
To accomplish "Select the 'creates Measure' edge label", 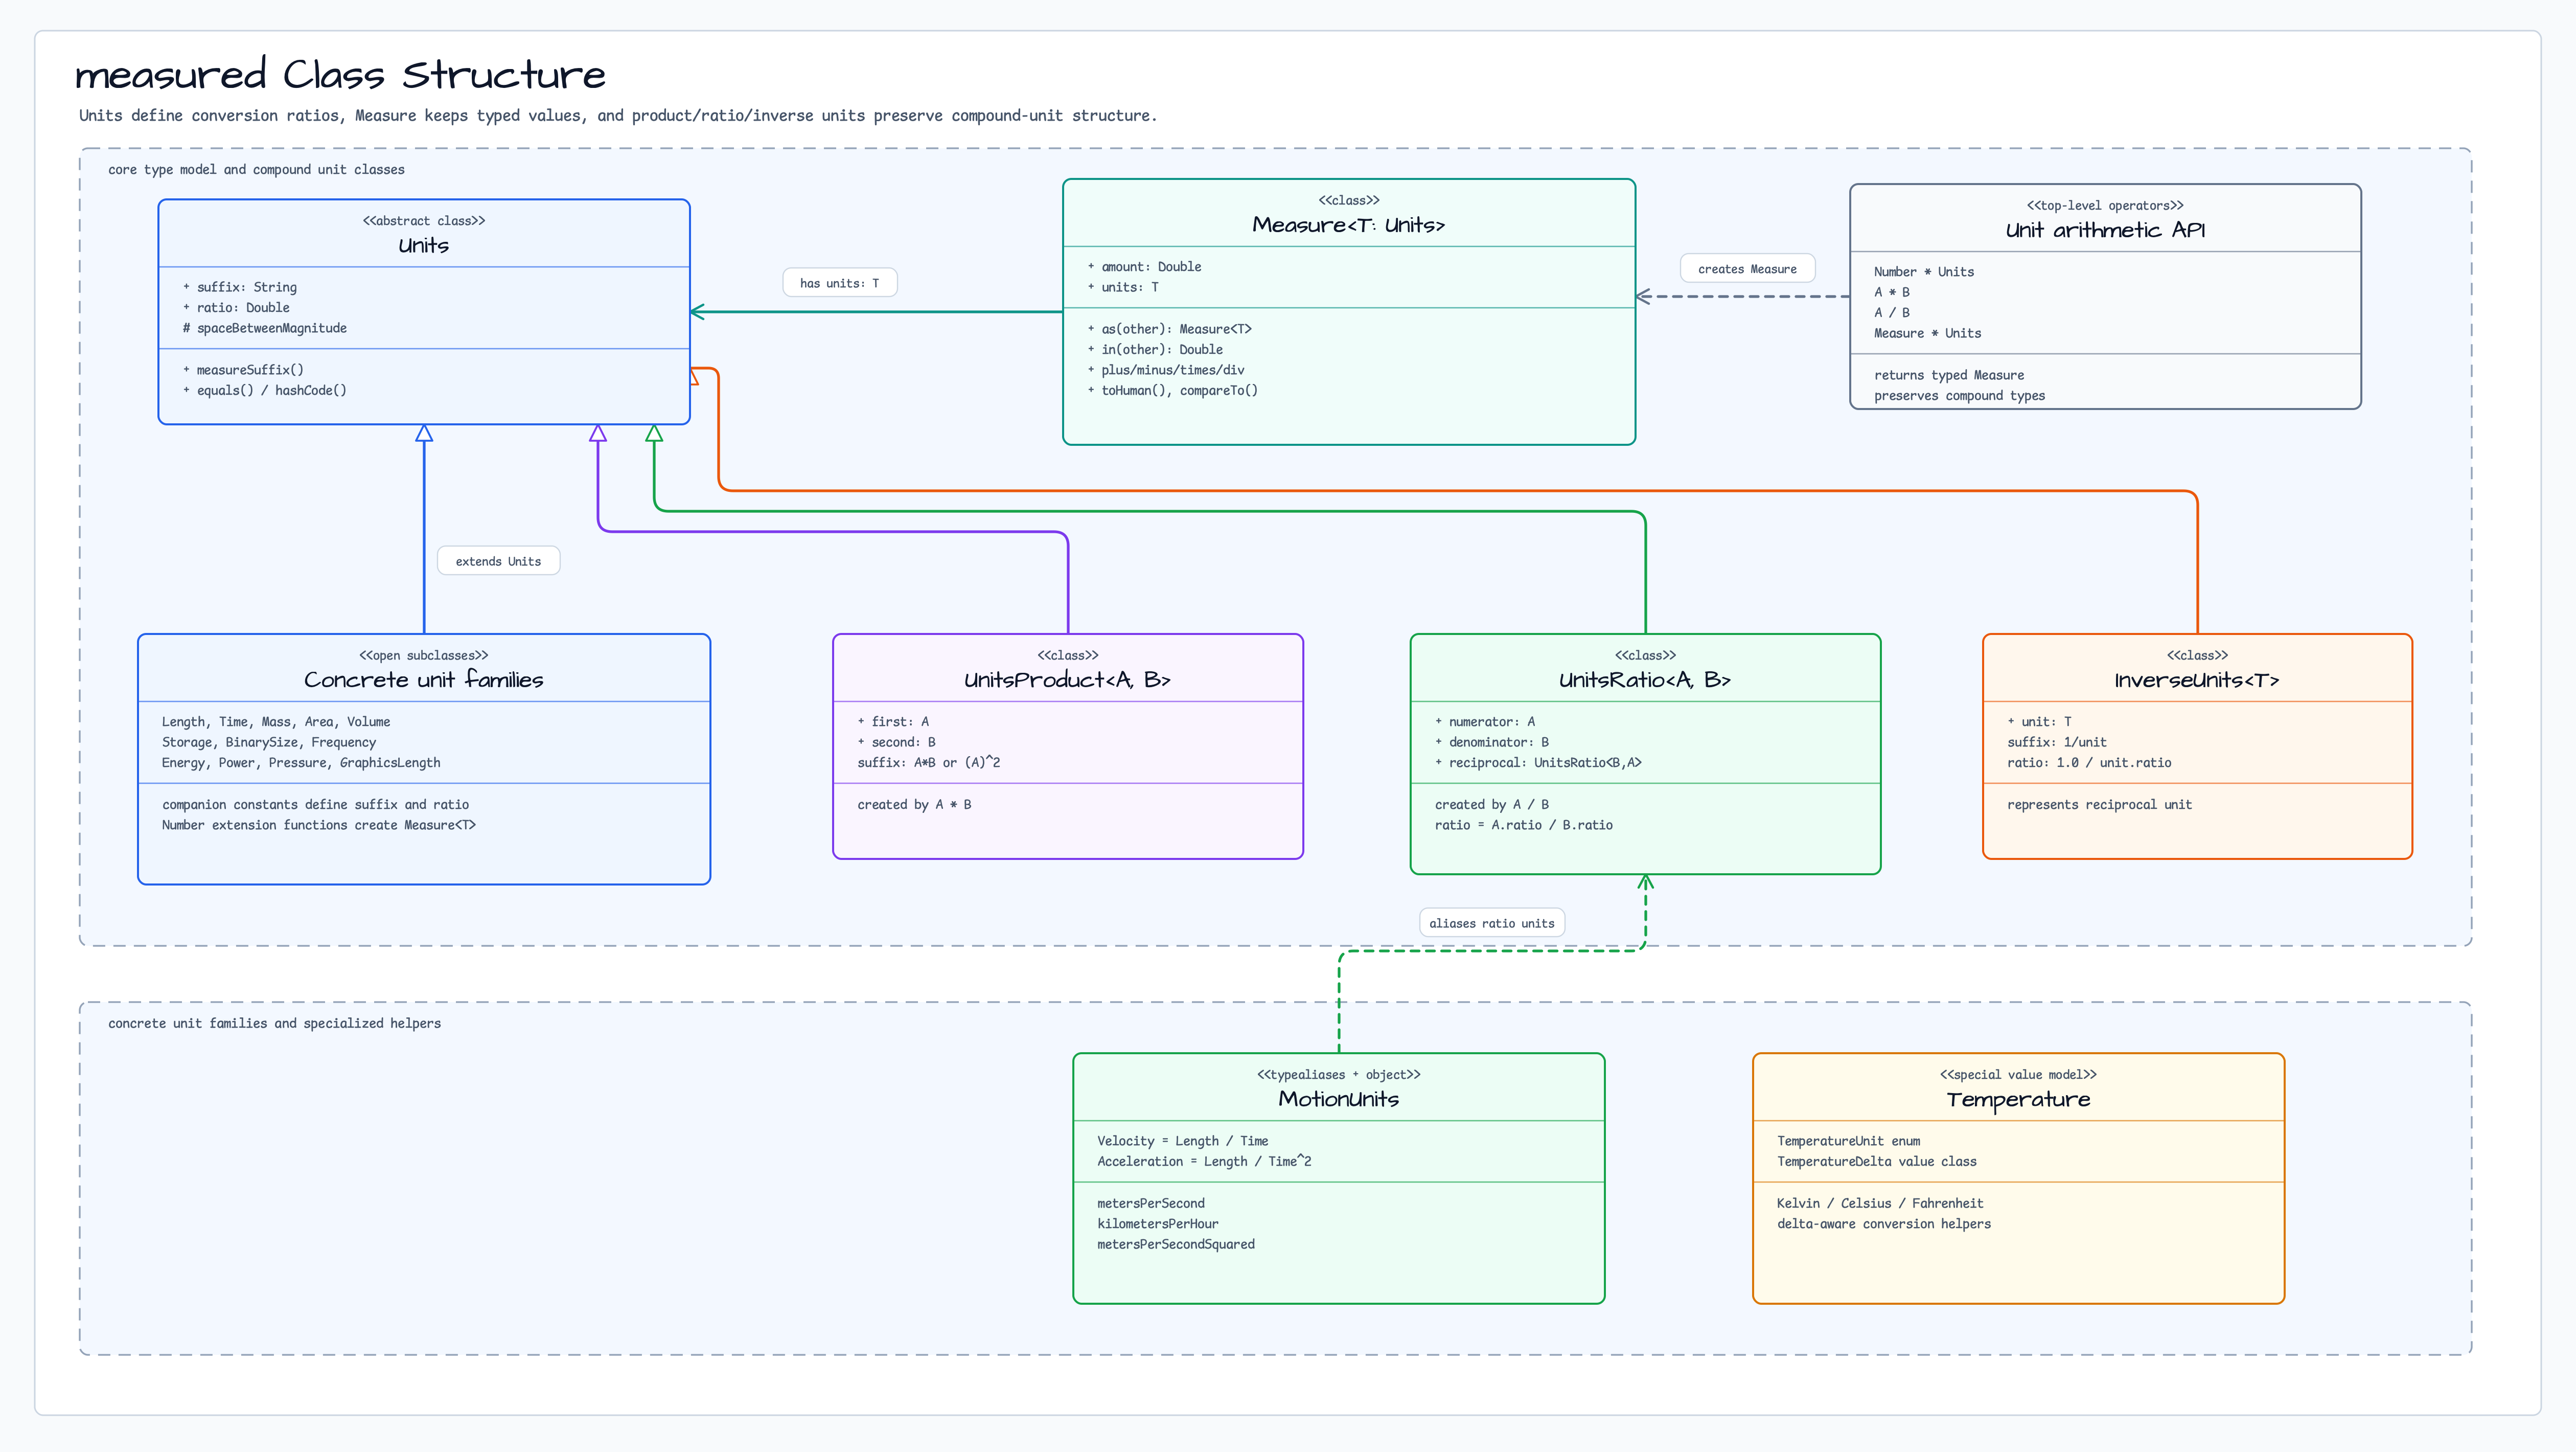I will coord(1747,269).
